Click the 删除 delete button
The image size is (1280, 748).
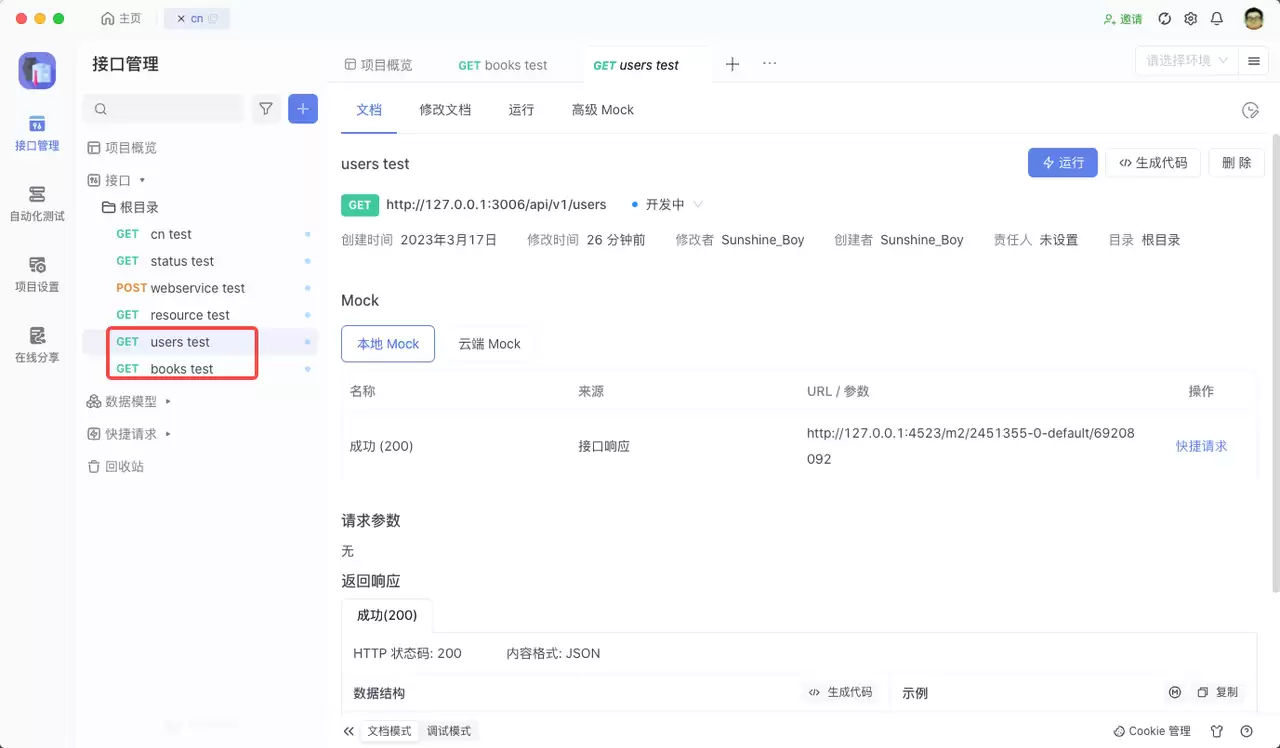click(x=1237, y=163)
